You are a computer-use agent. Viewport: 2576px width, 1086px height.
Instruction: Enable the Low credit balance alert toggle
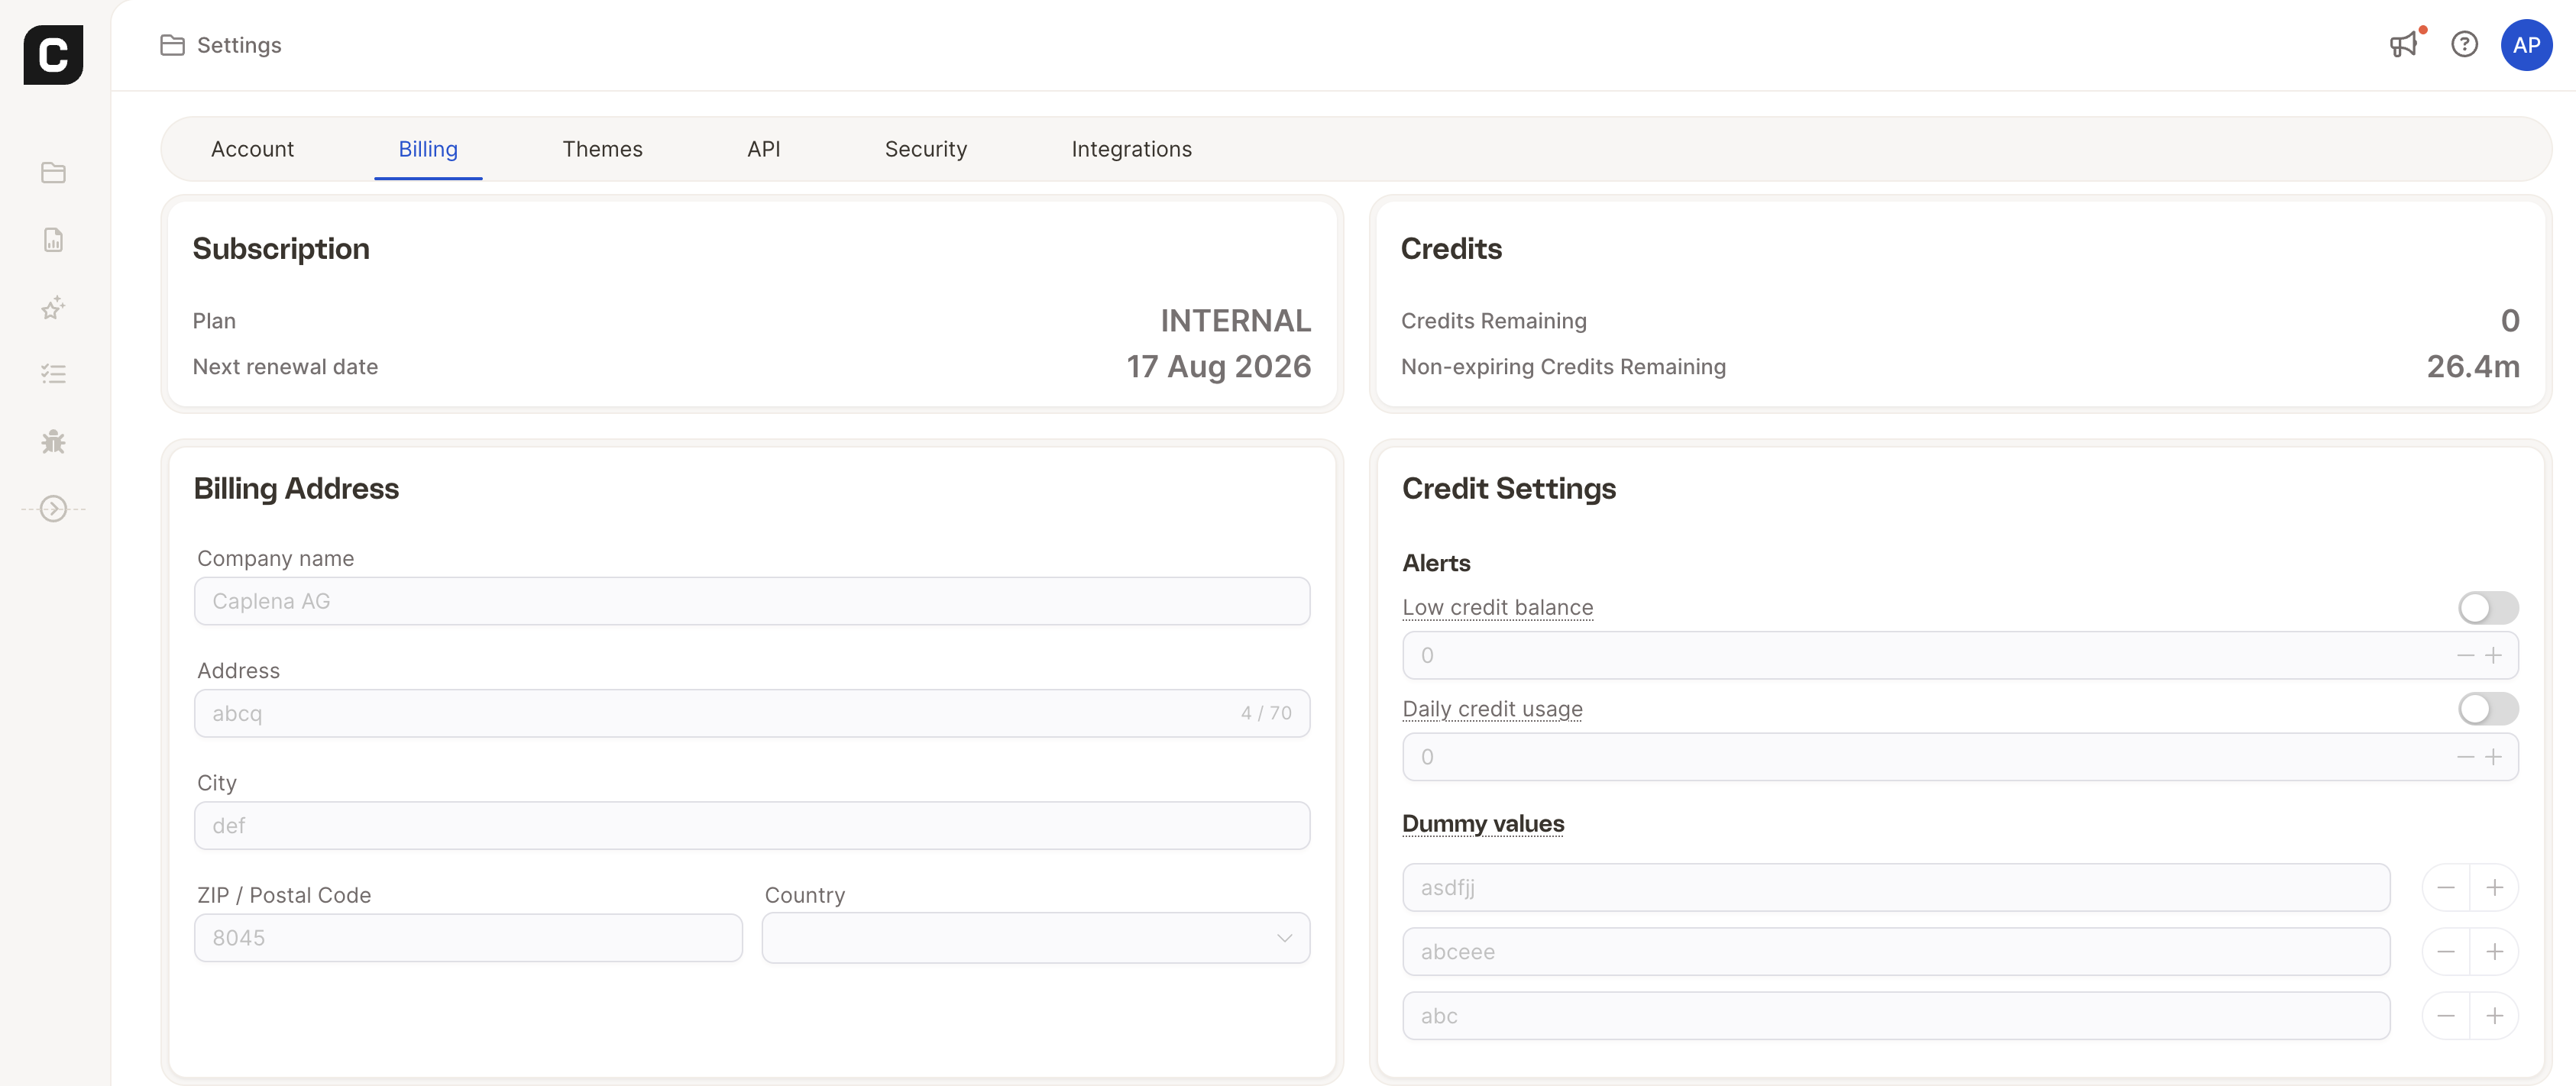pos(2488,608)
